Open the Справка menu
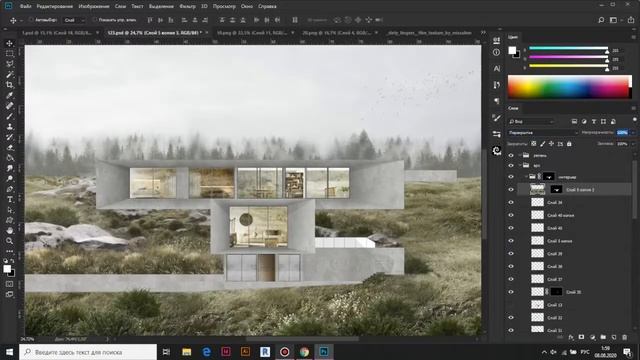 pos(267,7)
